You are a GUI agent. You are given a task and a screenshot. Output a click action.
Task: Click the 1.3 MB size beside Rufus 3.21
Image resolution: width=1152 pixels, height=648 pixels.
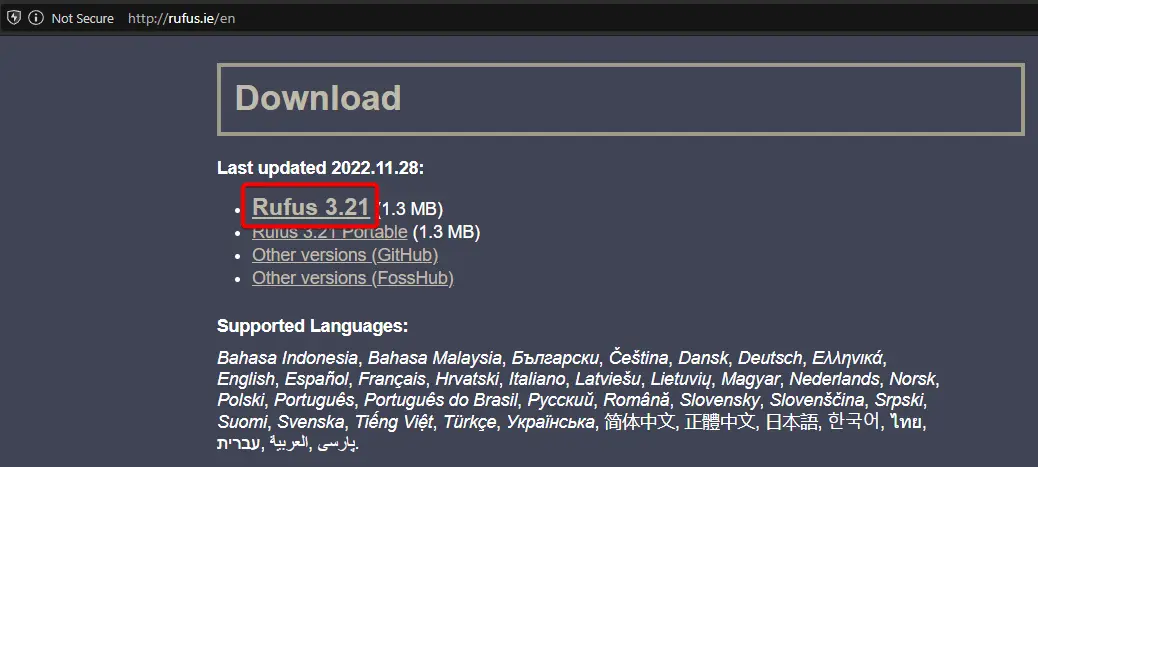(x=411, y=209)
